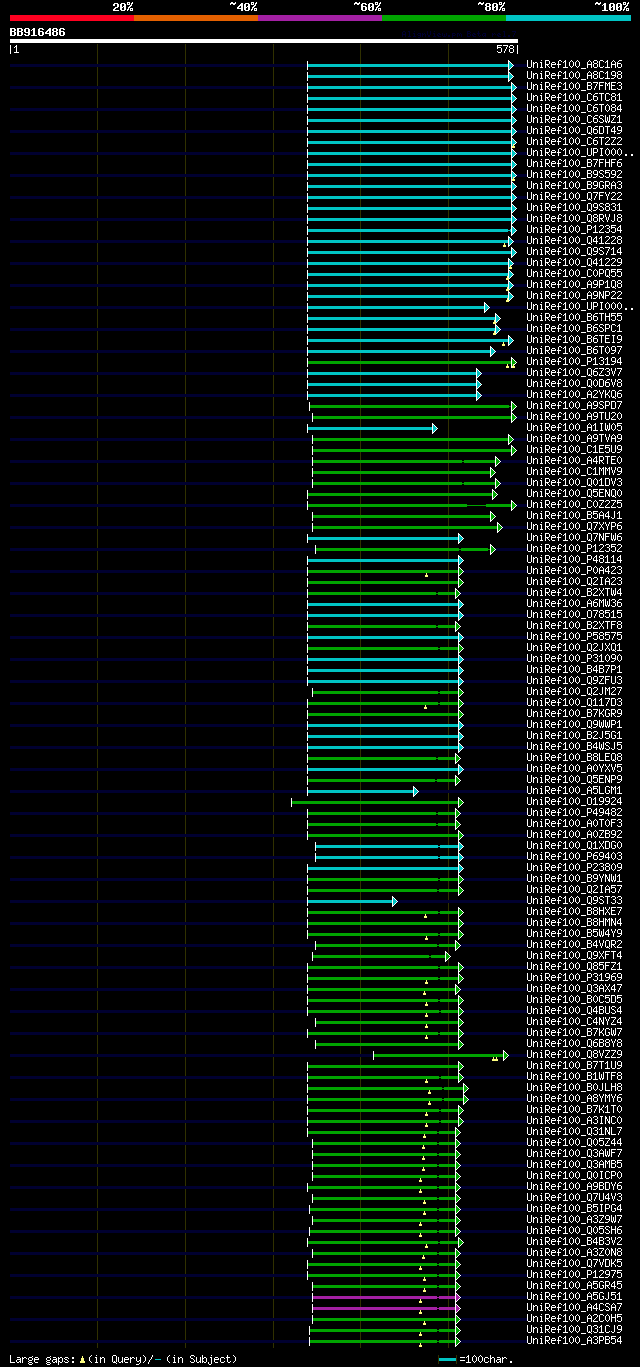Click the red 20% identity legend segment
This screenshot has width=640, height=1367.
click(71, 18)
